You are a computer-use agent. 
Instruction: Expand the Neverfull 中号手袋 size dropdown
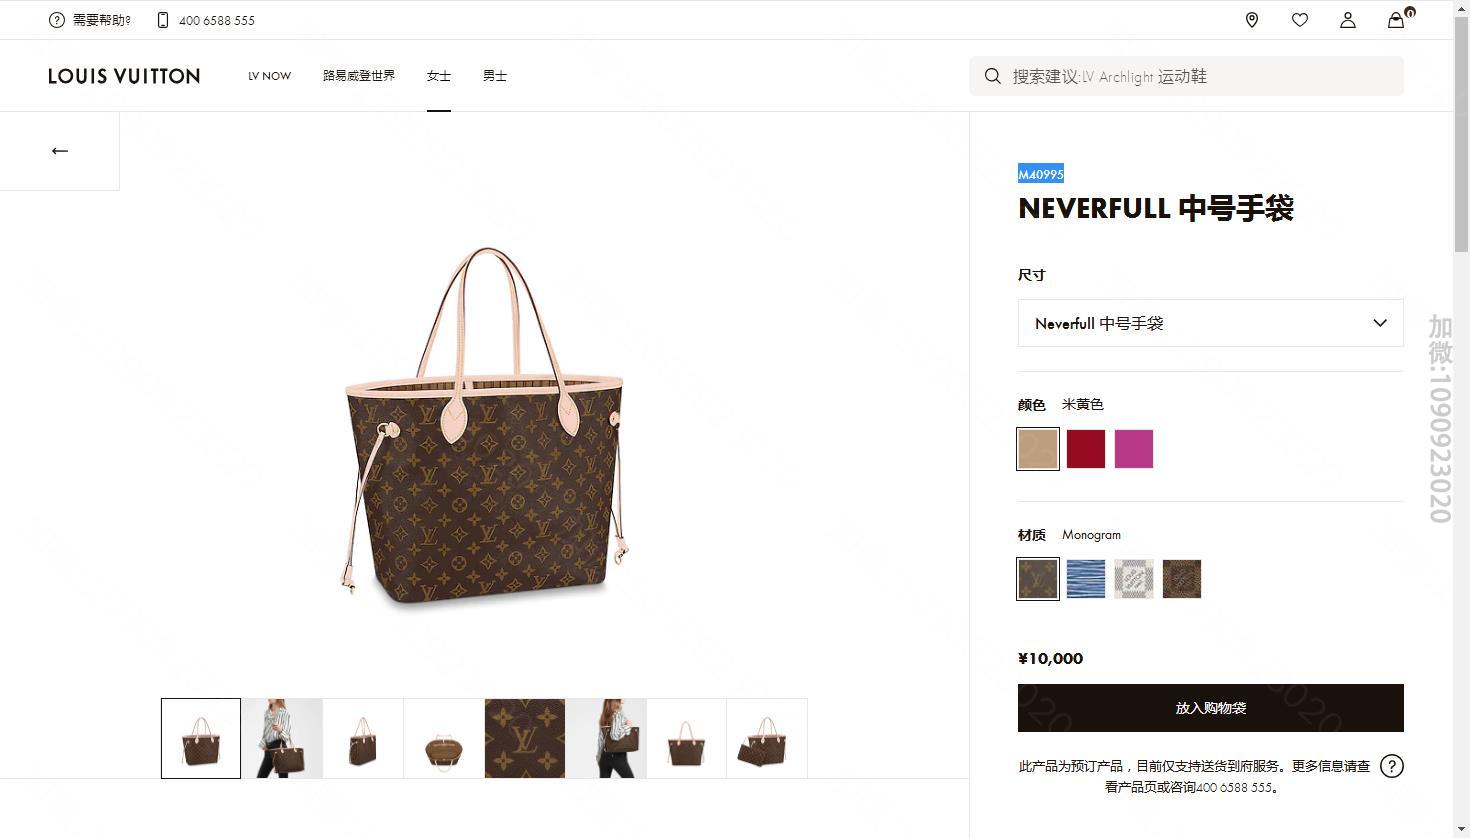tap(1210, 323)
